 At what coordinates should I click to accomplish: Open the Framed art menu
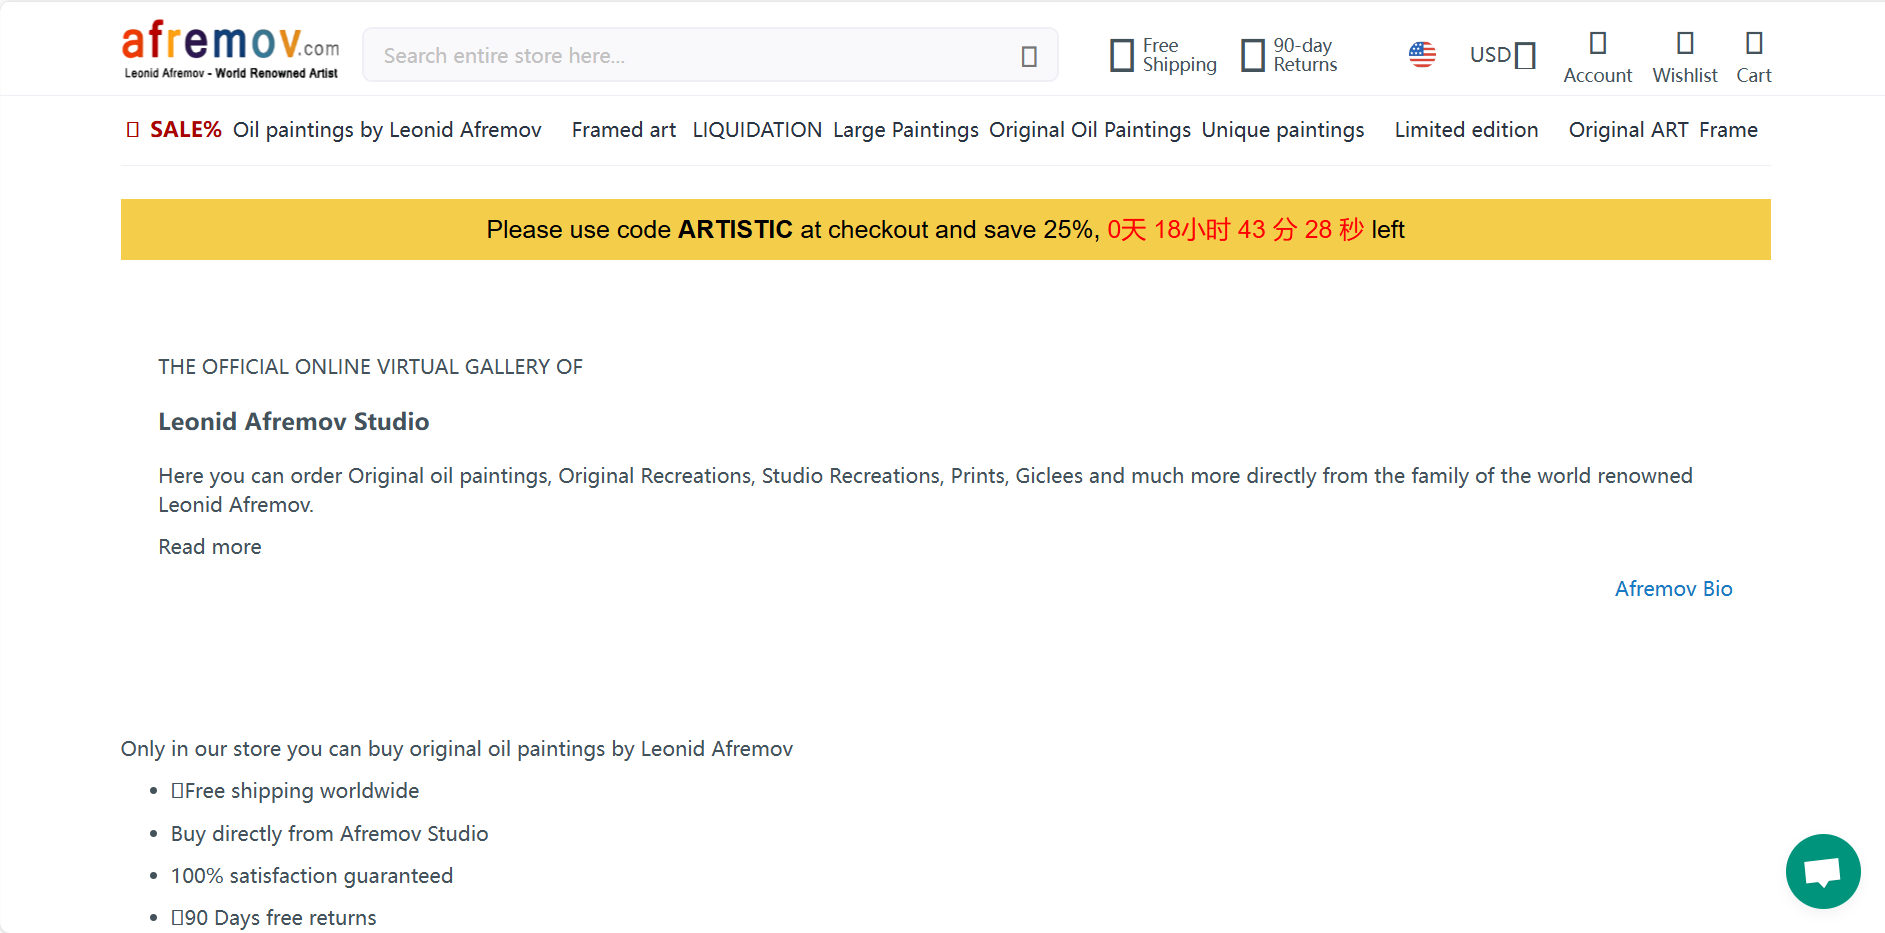(x=623, y=130)
